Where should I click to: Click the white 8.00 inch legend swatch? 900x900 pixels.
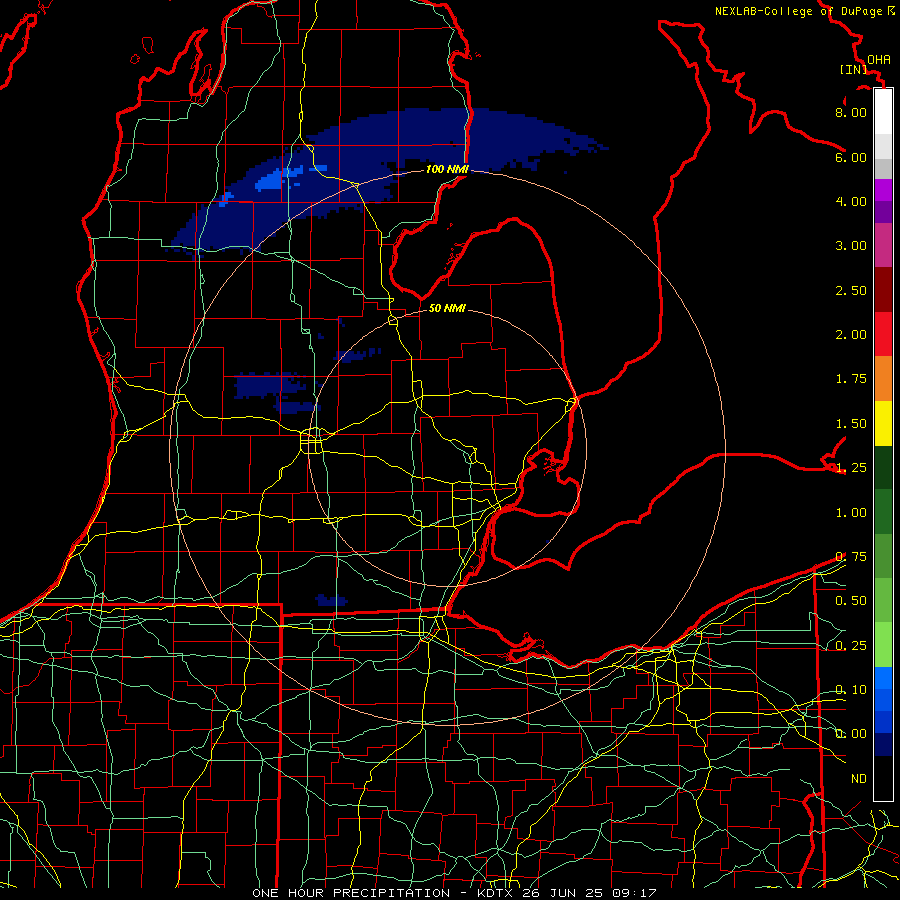[883, 112]
